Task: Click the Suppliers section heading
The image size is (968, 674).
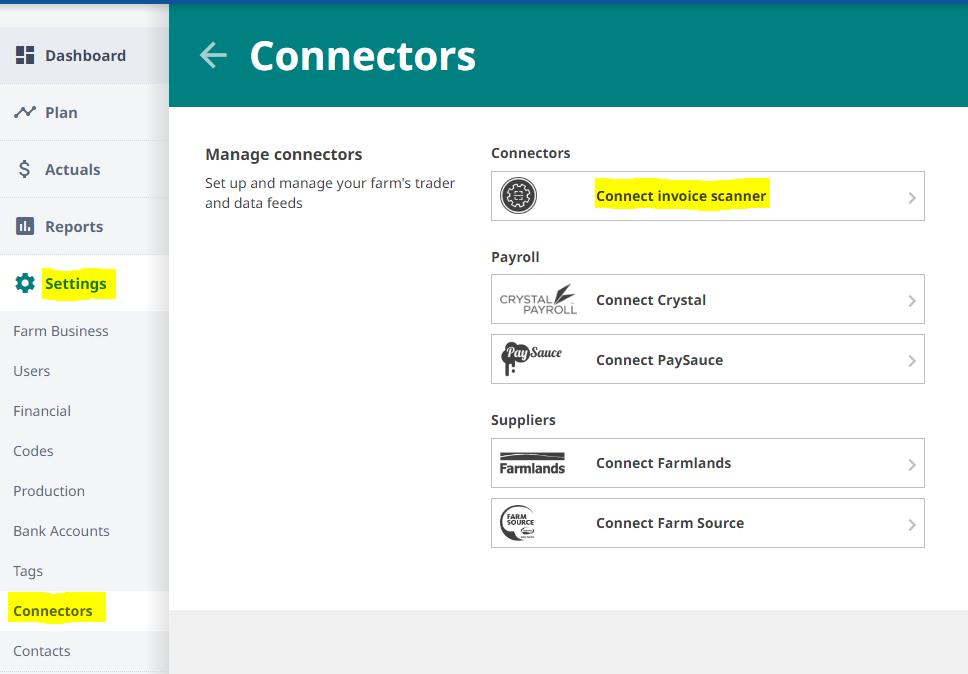Action: 523,420
